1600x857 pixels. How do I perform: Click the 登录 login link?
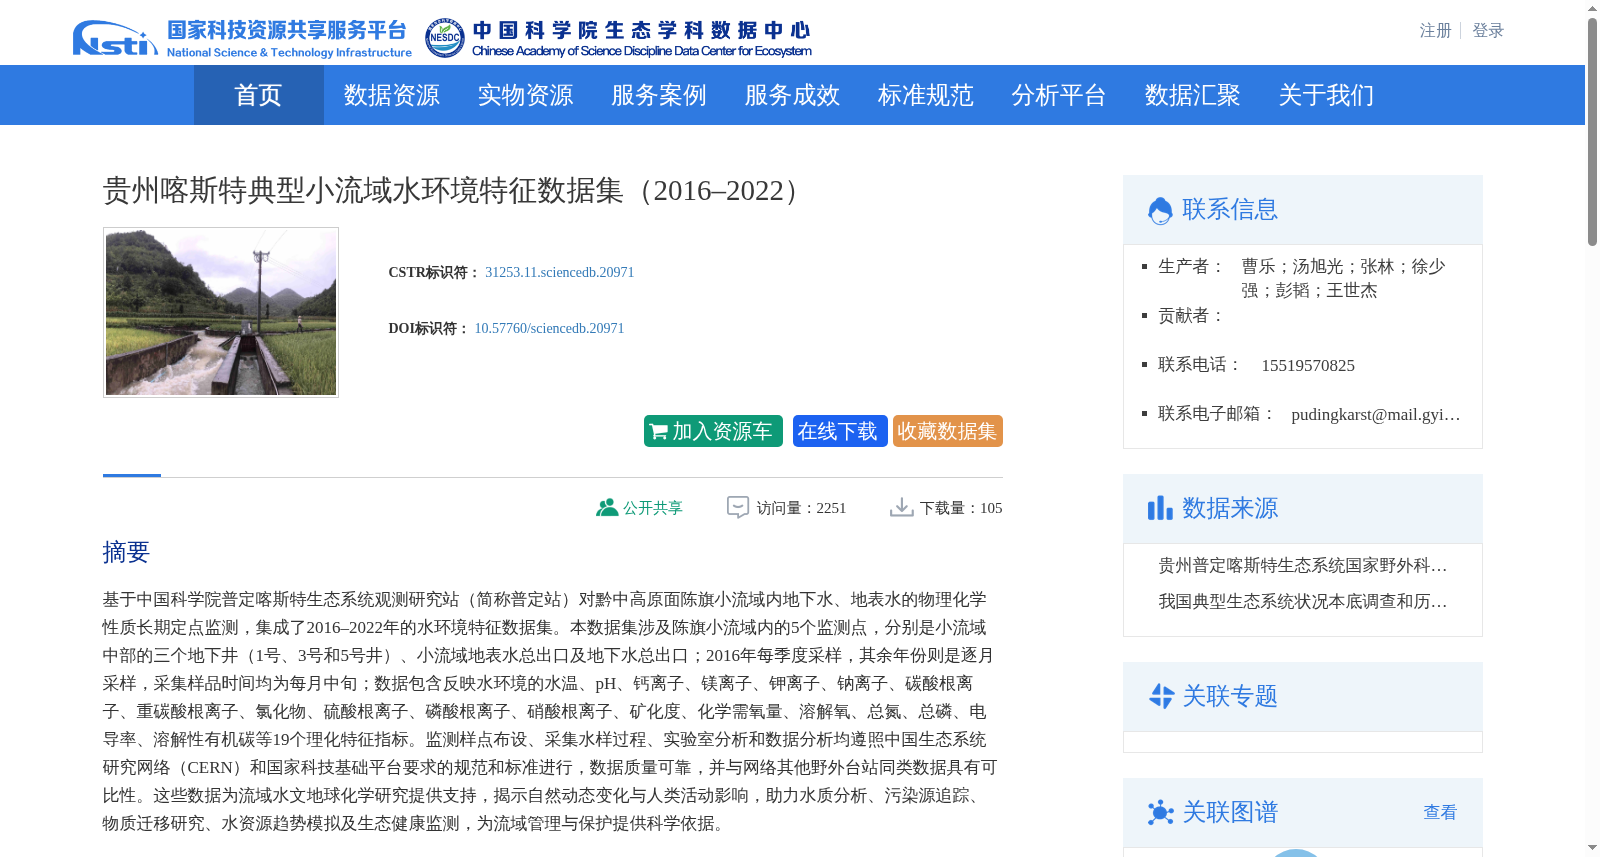click(1488, 31)
